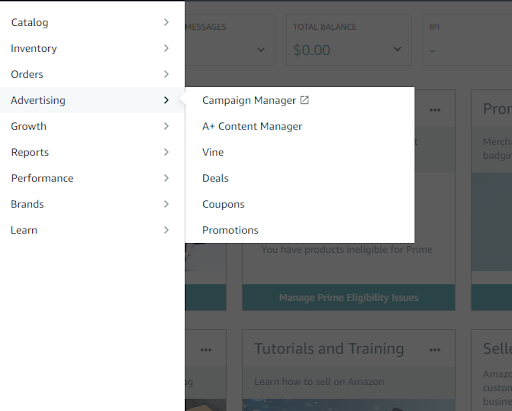Open the Growth submenu arrow
512x411 pixels.
click(166, 126)
